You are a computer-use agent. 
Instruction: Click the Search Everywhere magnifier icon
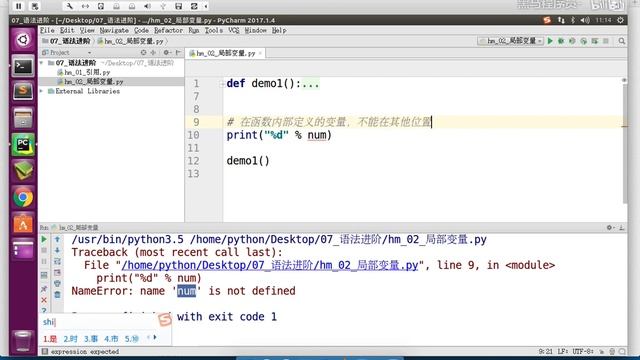(622, 41)
